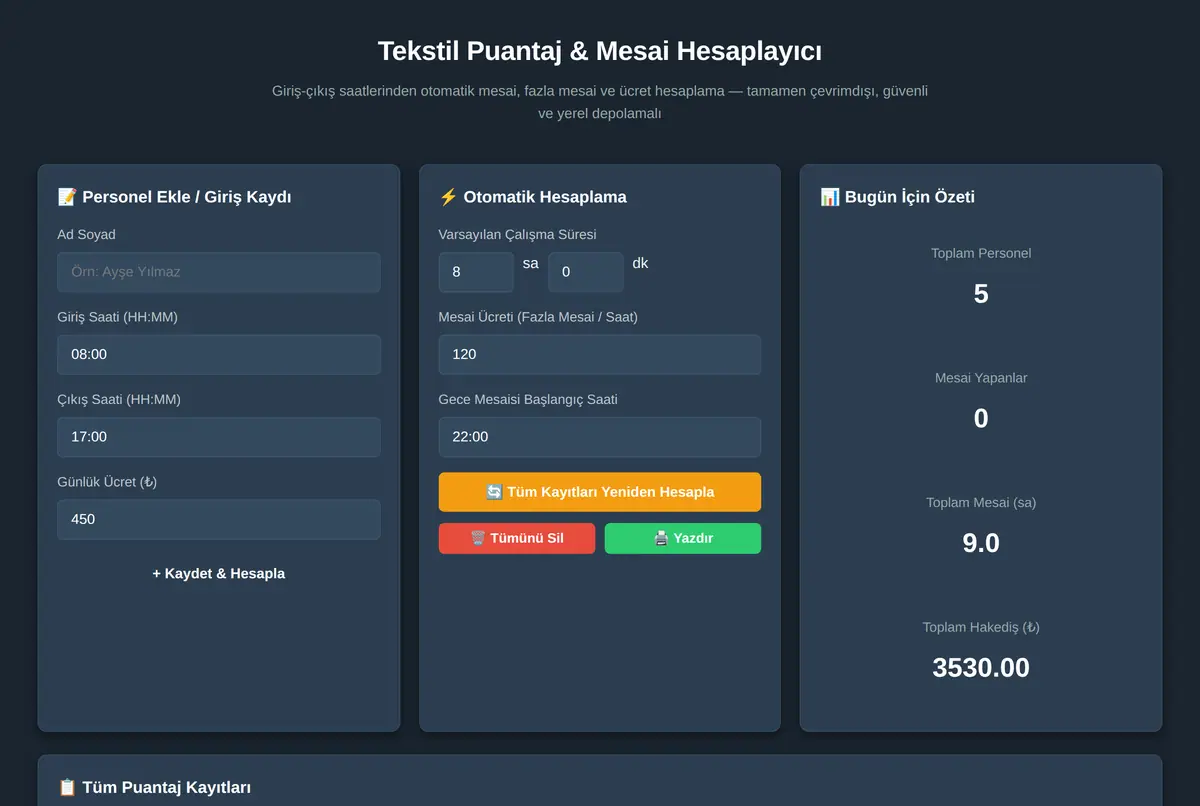
Task: Click the Toplam Hakediş (₺) label
Action: pos(981,628)
